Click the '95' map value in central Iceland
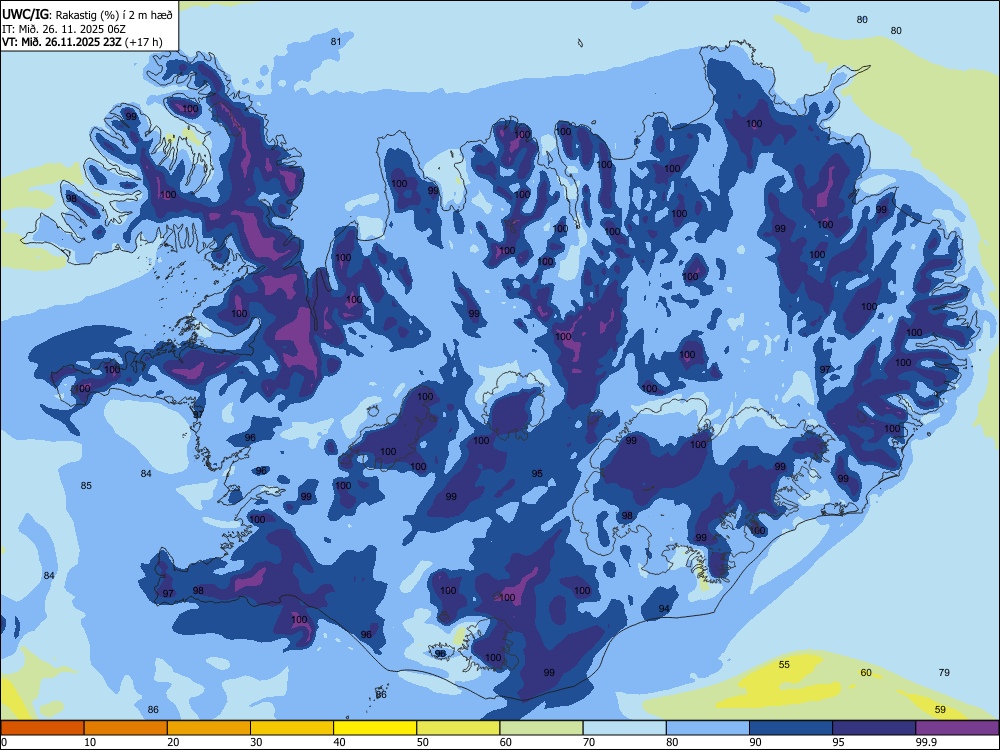 [537, 473]
